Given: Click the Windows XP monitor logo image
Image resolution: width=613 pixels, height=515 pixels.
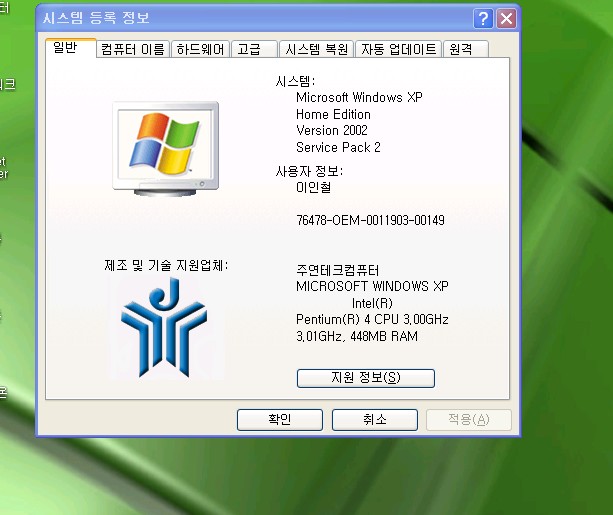Looking at the screenshot, I should [x=165, y=146].
